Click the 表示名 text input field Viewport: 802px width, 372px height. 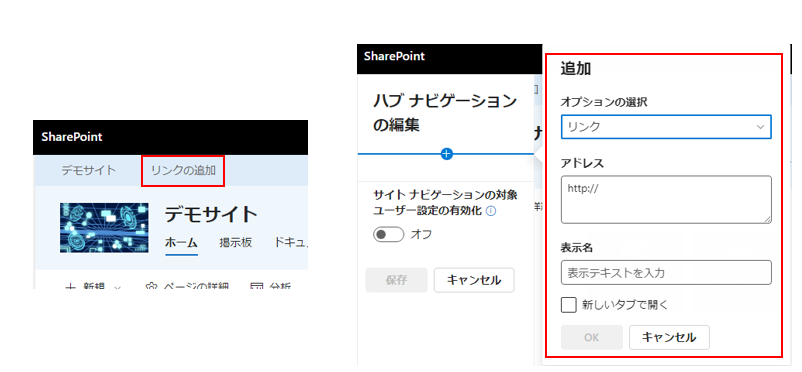666,273
